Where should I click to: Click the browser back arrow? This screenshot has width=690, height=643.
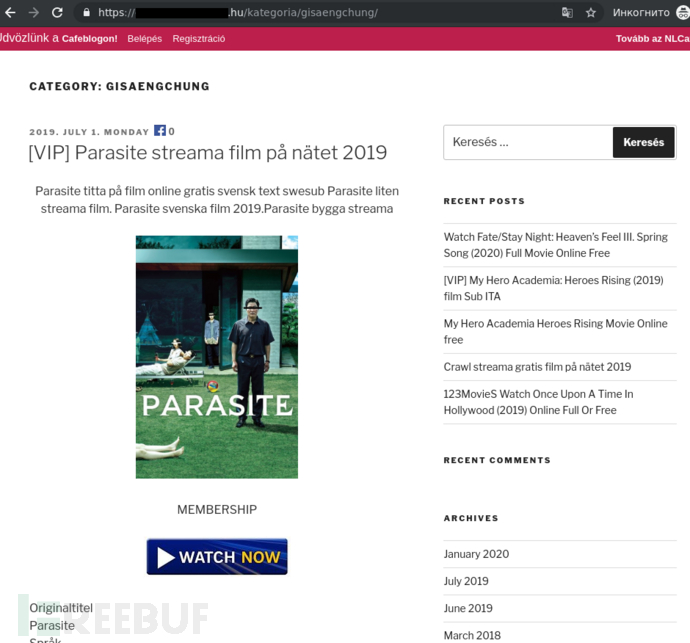(x=10, y=12)
